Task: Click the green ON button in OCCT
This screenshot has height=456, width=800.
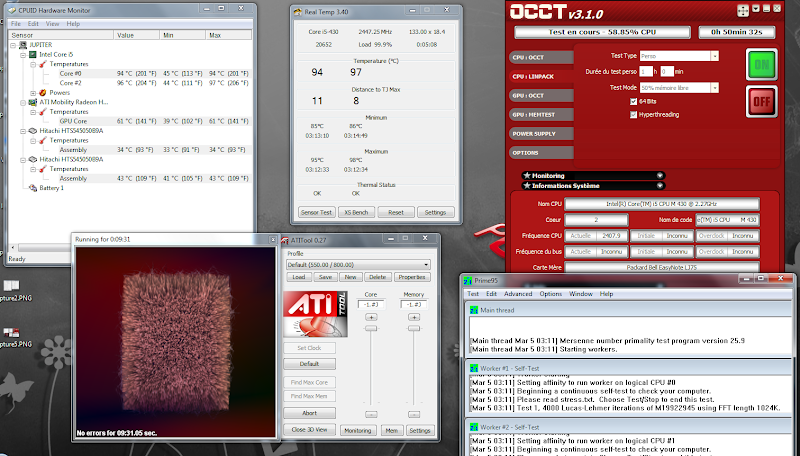Action: coord(762,64)
